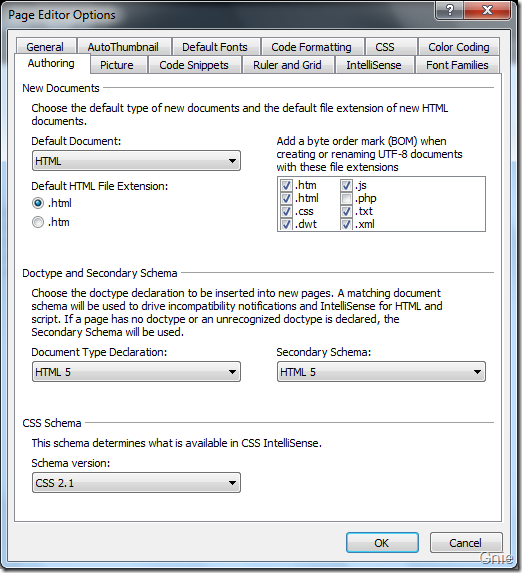Switch to the AutoThumbnail tab
Image resolution: width=522 pixels, height=573 pixels.
point(124,47)
